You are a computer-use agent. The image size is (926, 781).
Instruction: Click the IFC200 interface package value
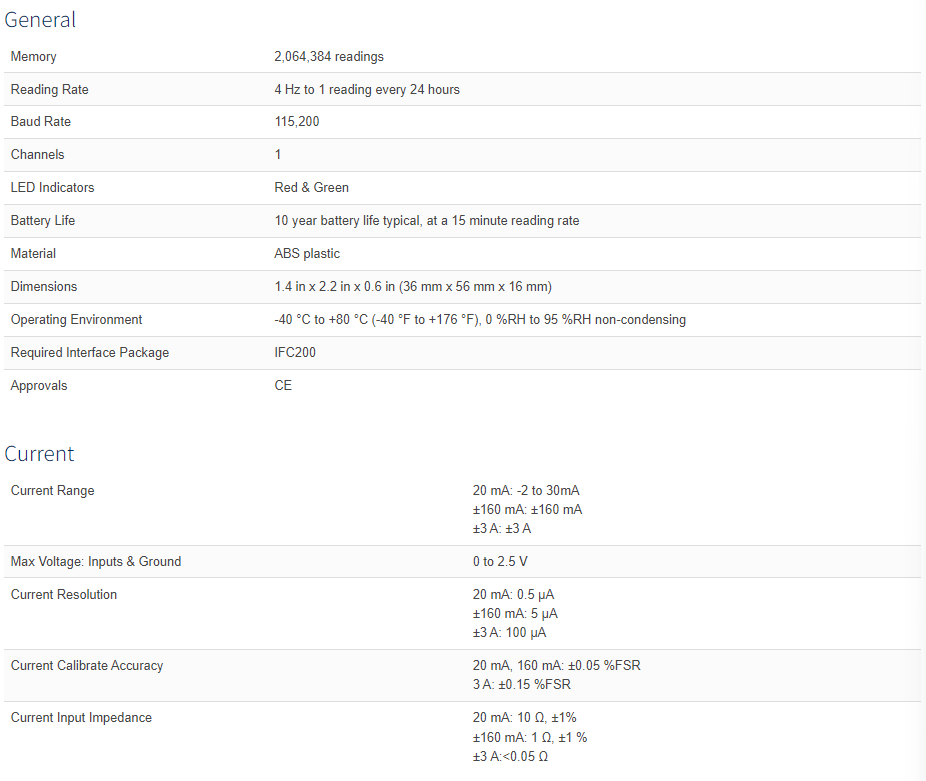295,353
